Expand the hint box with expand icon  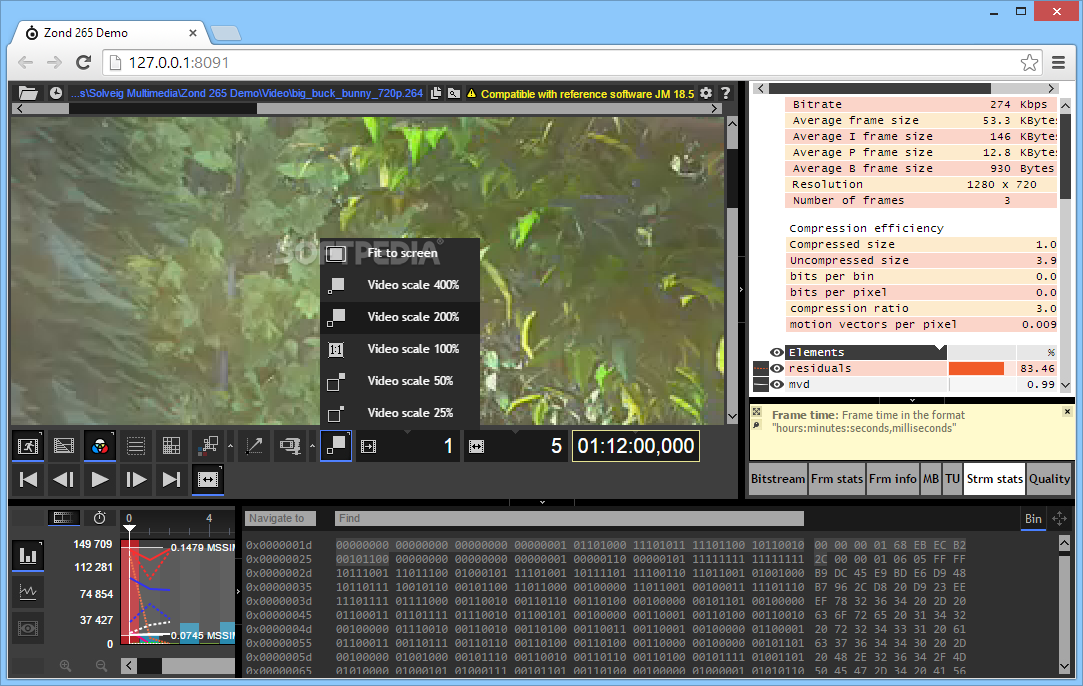pos(756,412)
